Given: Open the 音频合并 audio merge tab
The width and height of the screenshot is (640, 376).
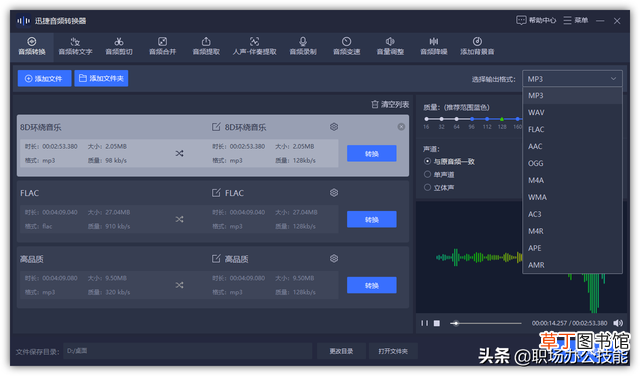Looking at the screenshot, I should [162, 47].
